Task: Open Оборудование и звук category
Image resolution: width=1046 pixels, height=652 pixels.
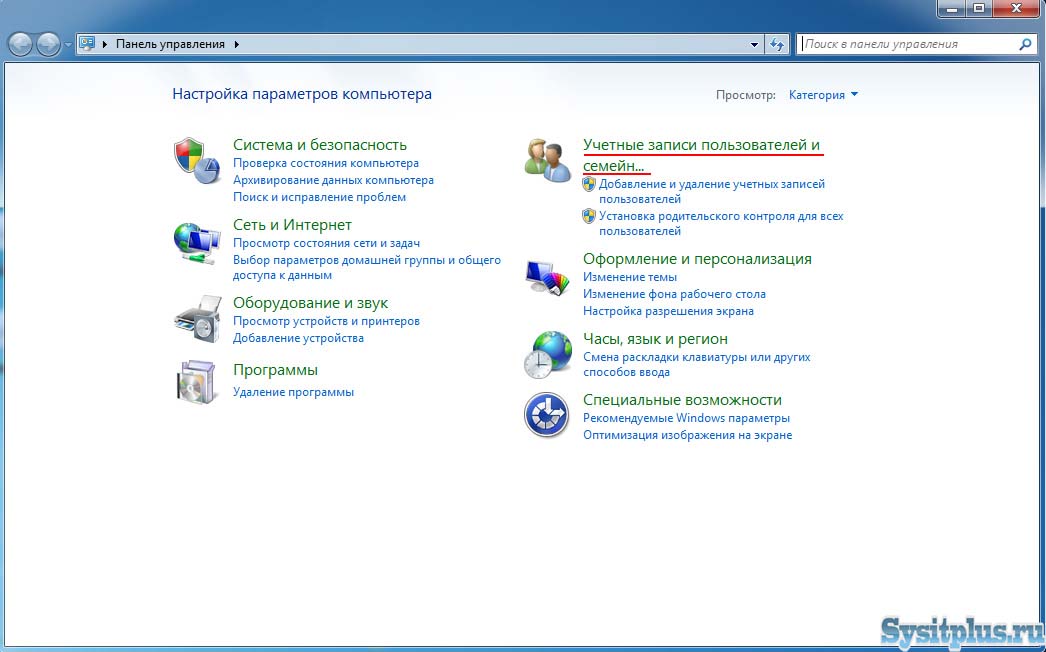Action: tap(310, 303)
